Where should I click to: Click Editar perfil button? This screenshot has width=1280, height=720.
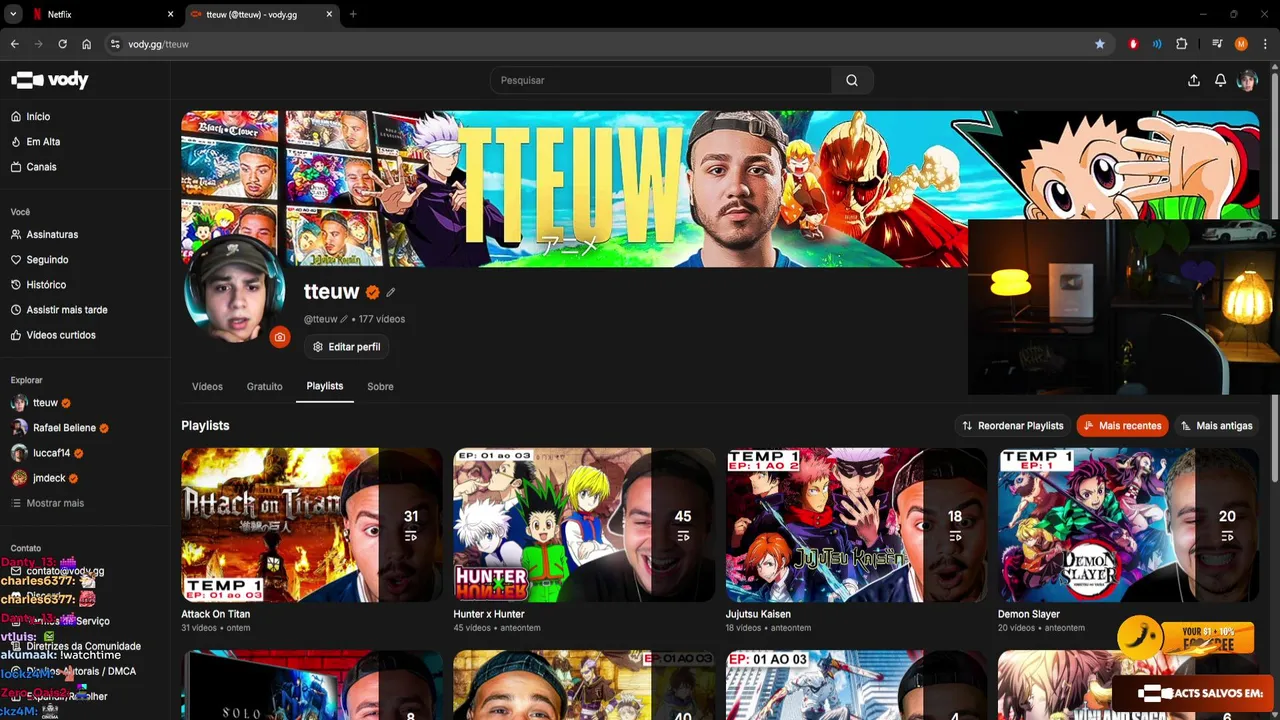[x=346, y=347]
